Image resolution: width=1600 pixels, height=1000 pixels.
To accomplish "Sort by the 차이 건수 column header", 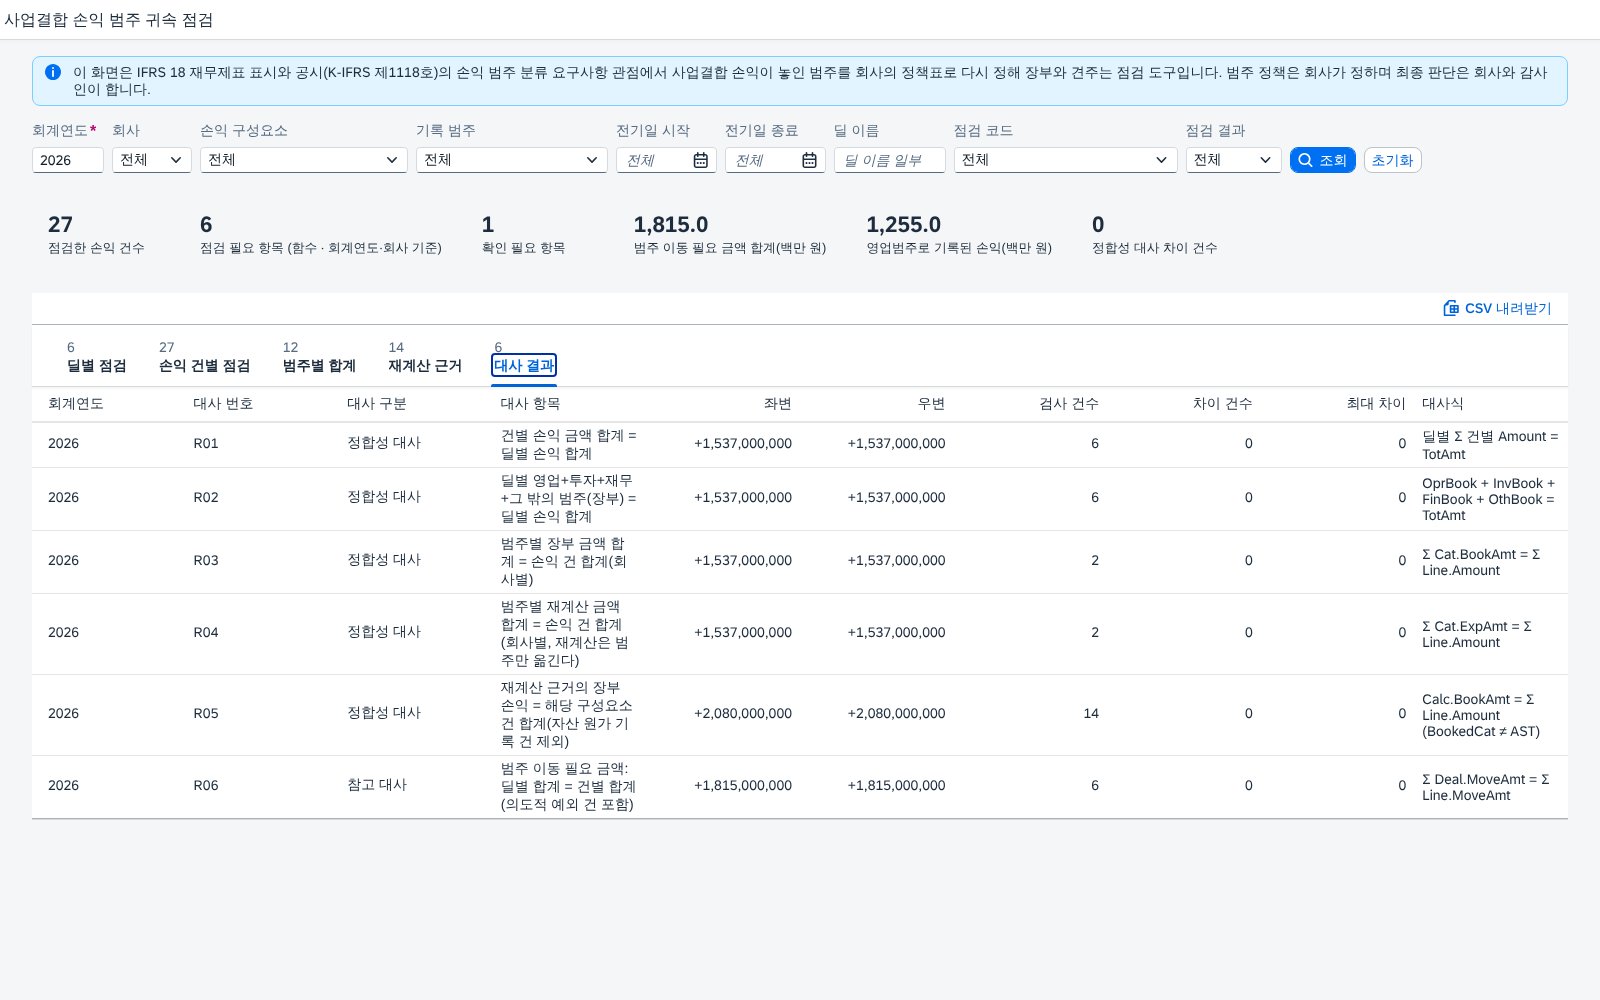I will (1222, 404).
